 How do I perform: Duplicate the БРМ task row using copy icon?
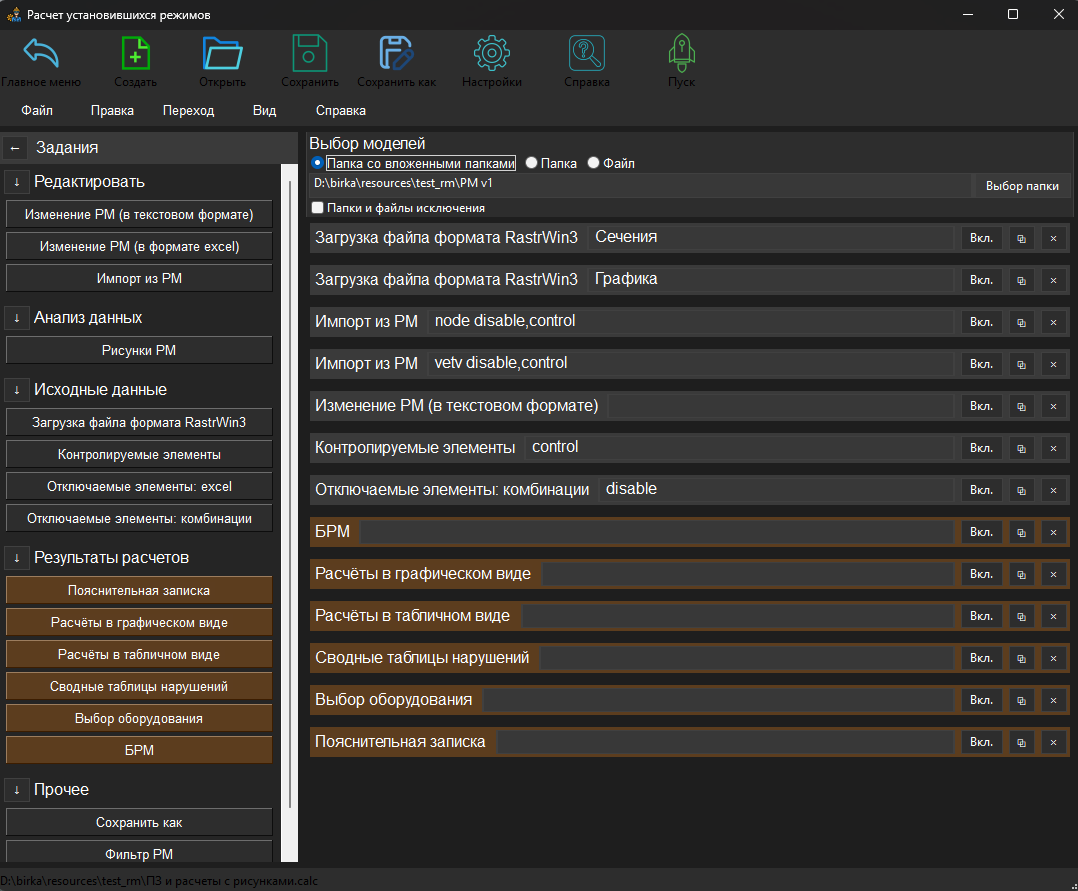point(1021,532)
